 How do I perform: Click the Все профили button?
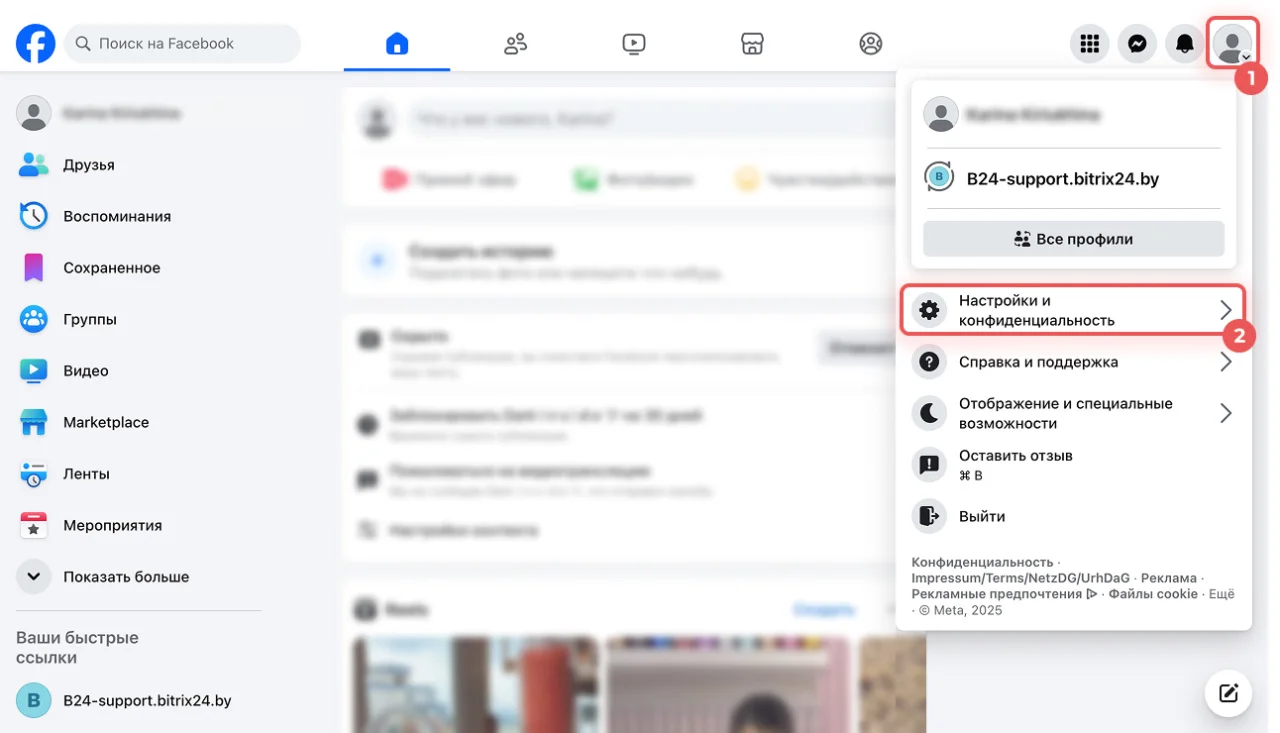coord(1073,239)
